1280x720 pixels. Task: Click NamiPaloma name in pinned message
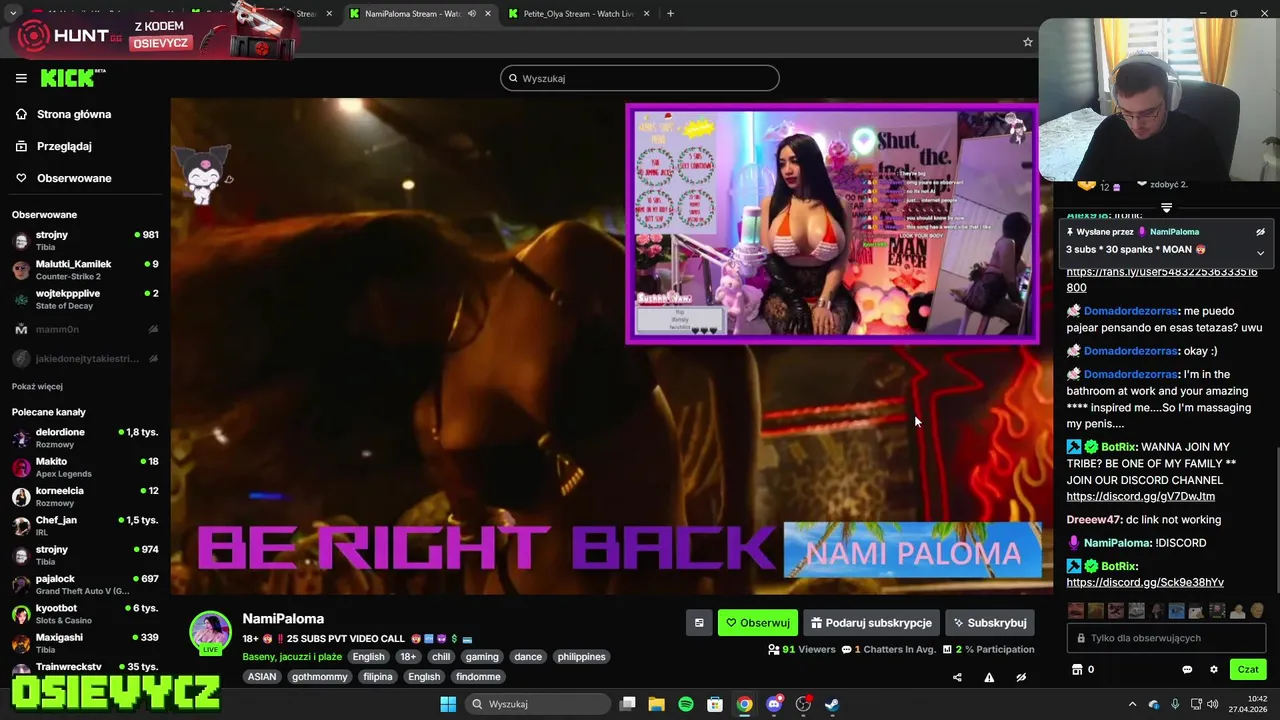[x=1174, y=232]
